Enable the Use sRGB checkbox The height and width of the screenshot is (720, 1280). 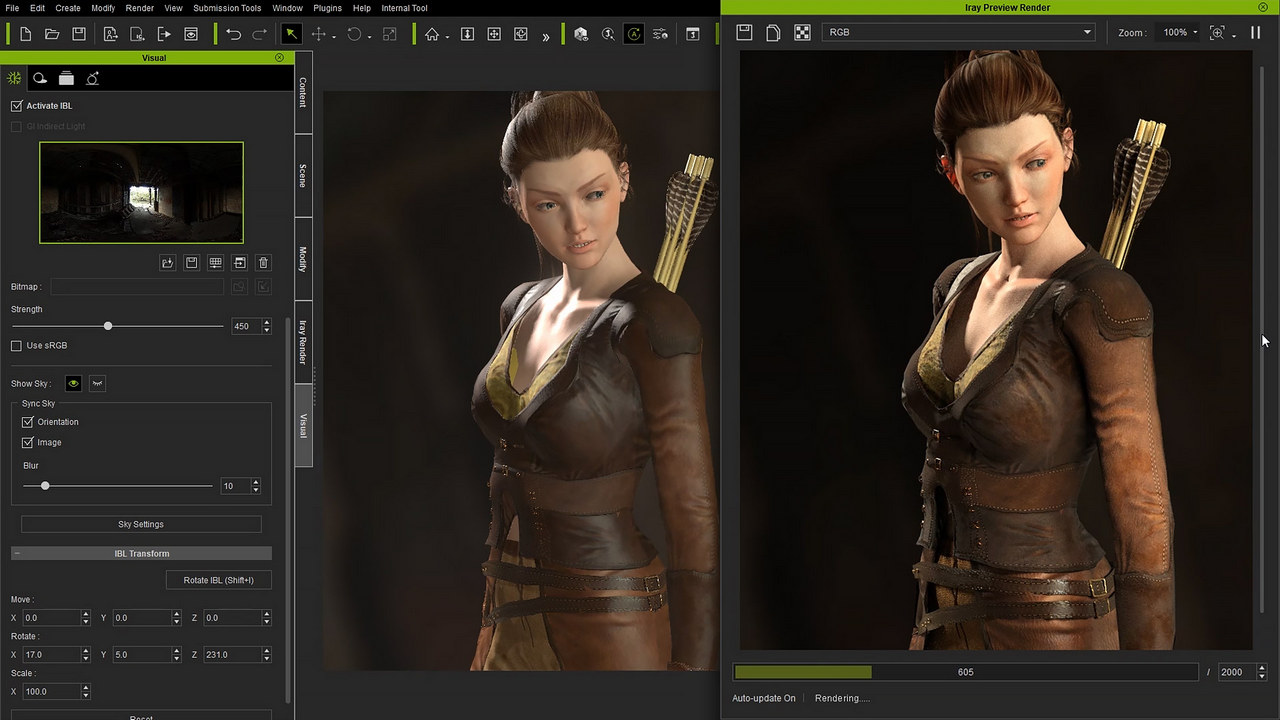[16, 346]
